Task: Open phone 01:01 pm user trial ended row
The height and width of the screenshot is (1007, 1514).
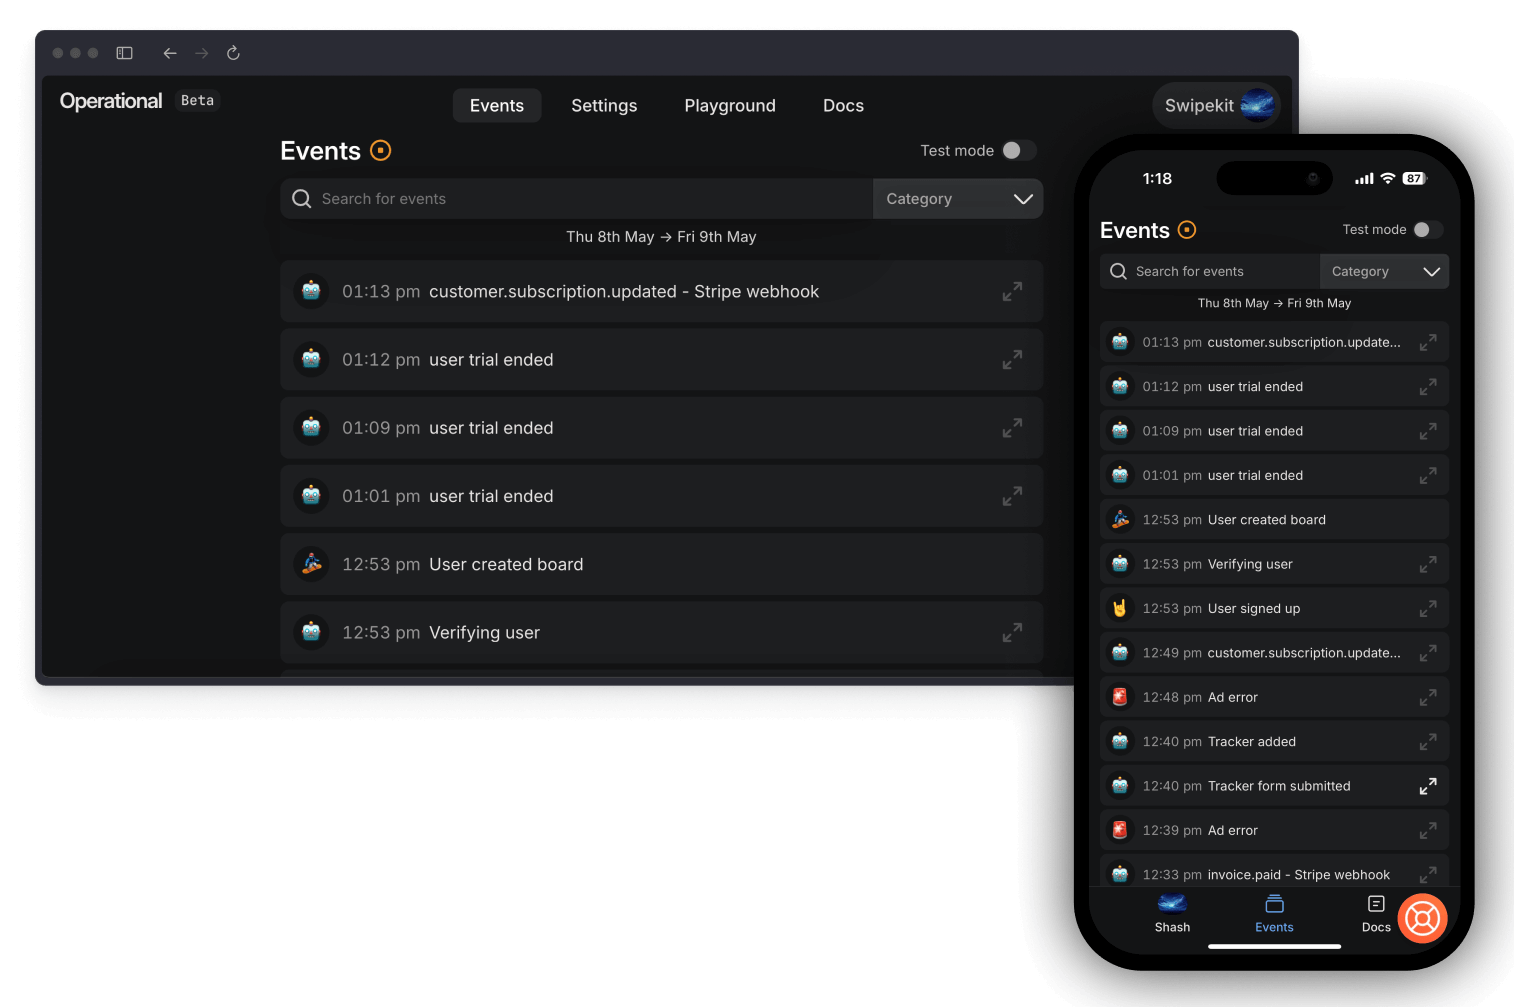Action: 1274,475
